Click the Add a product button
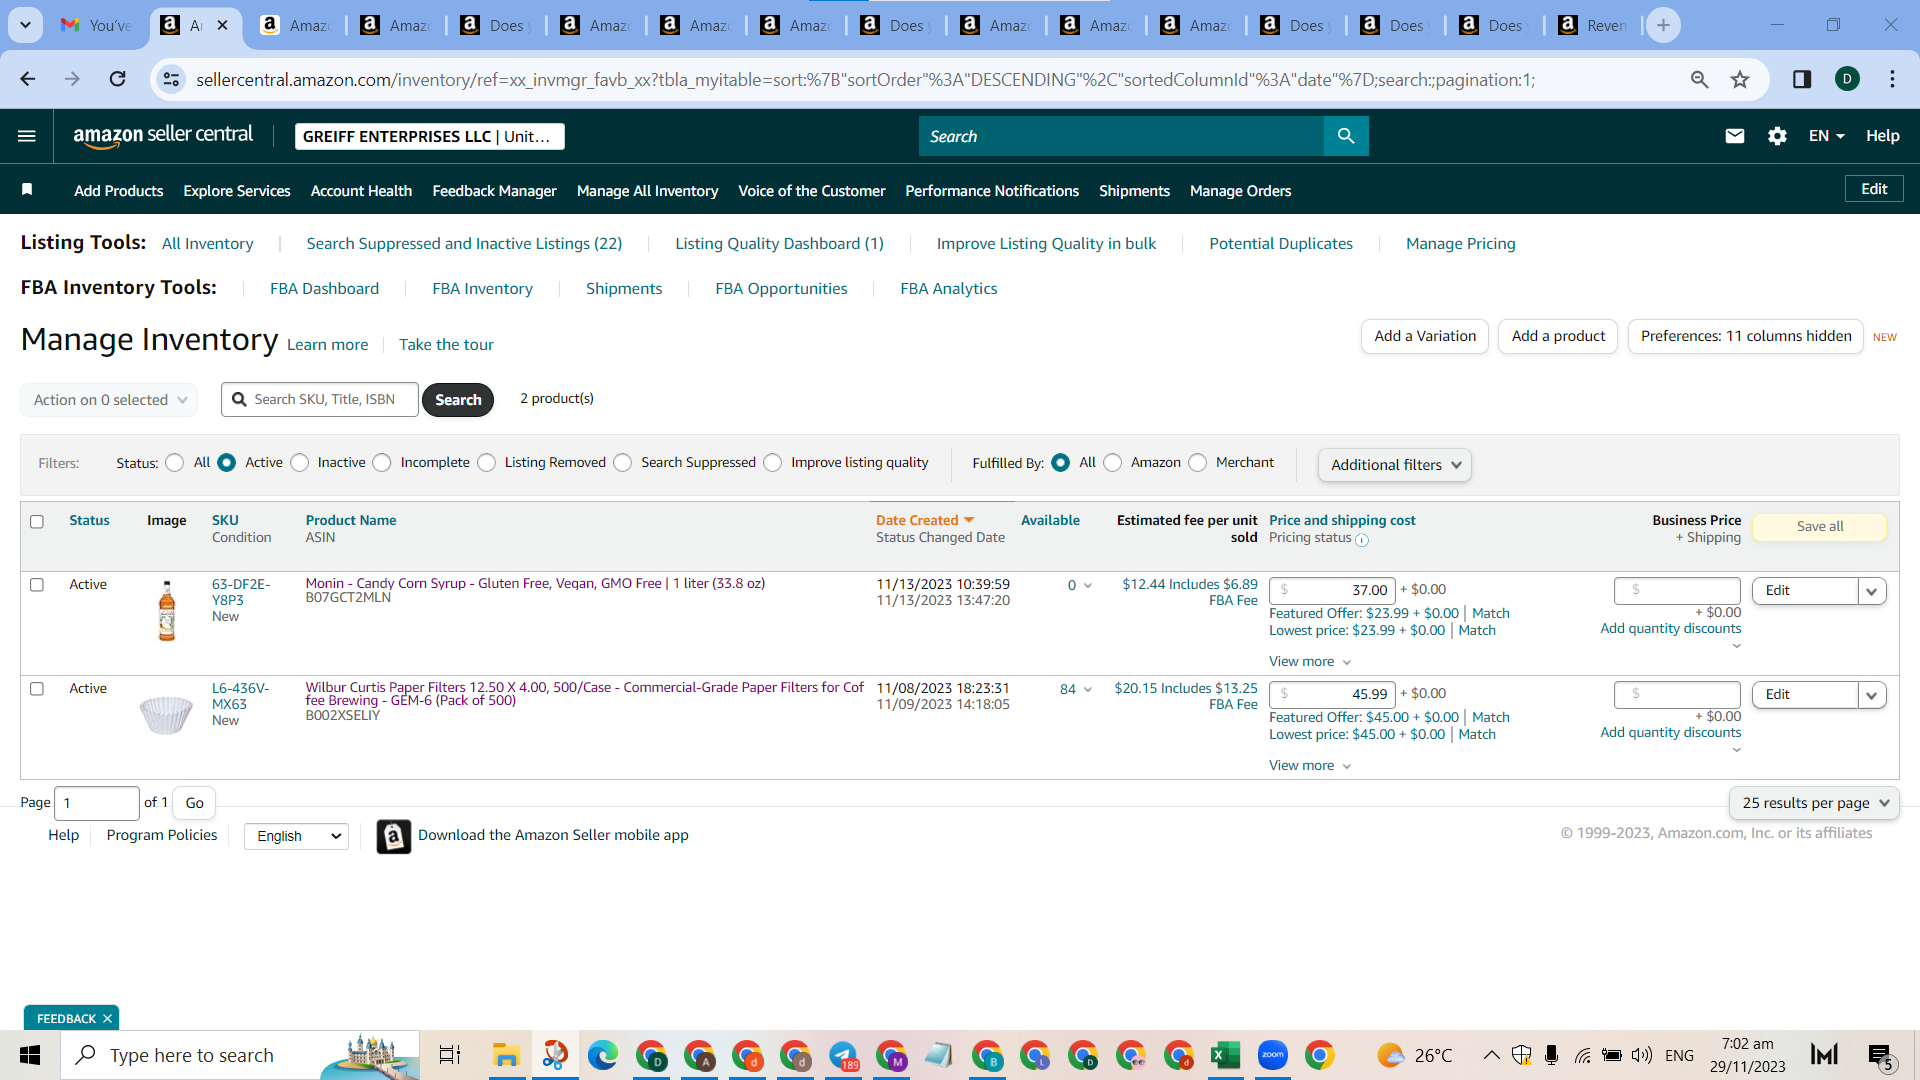 pyautogui.click(x=1558, y=337)
